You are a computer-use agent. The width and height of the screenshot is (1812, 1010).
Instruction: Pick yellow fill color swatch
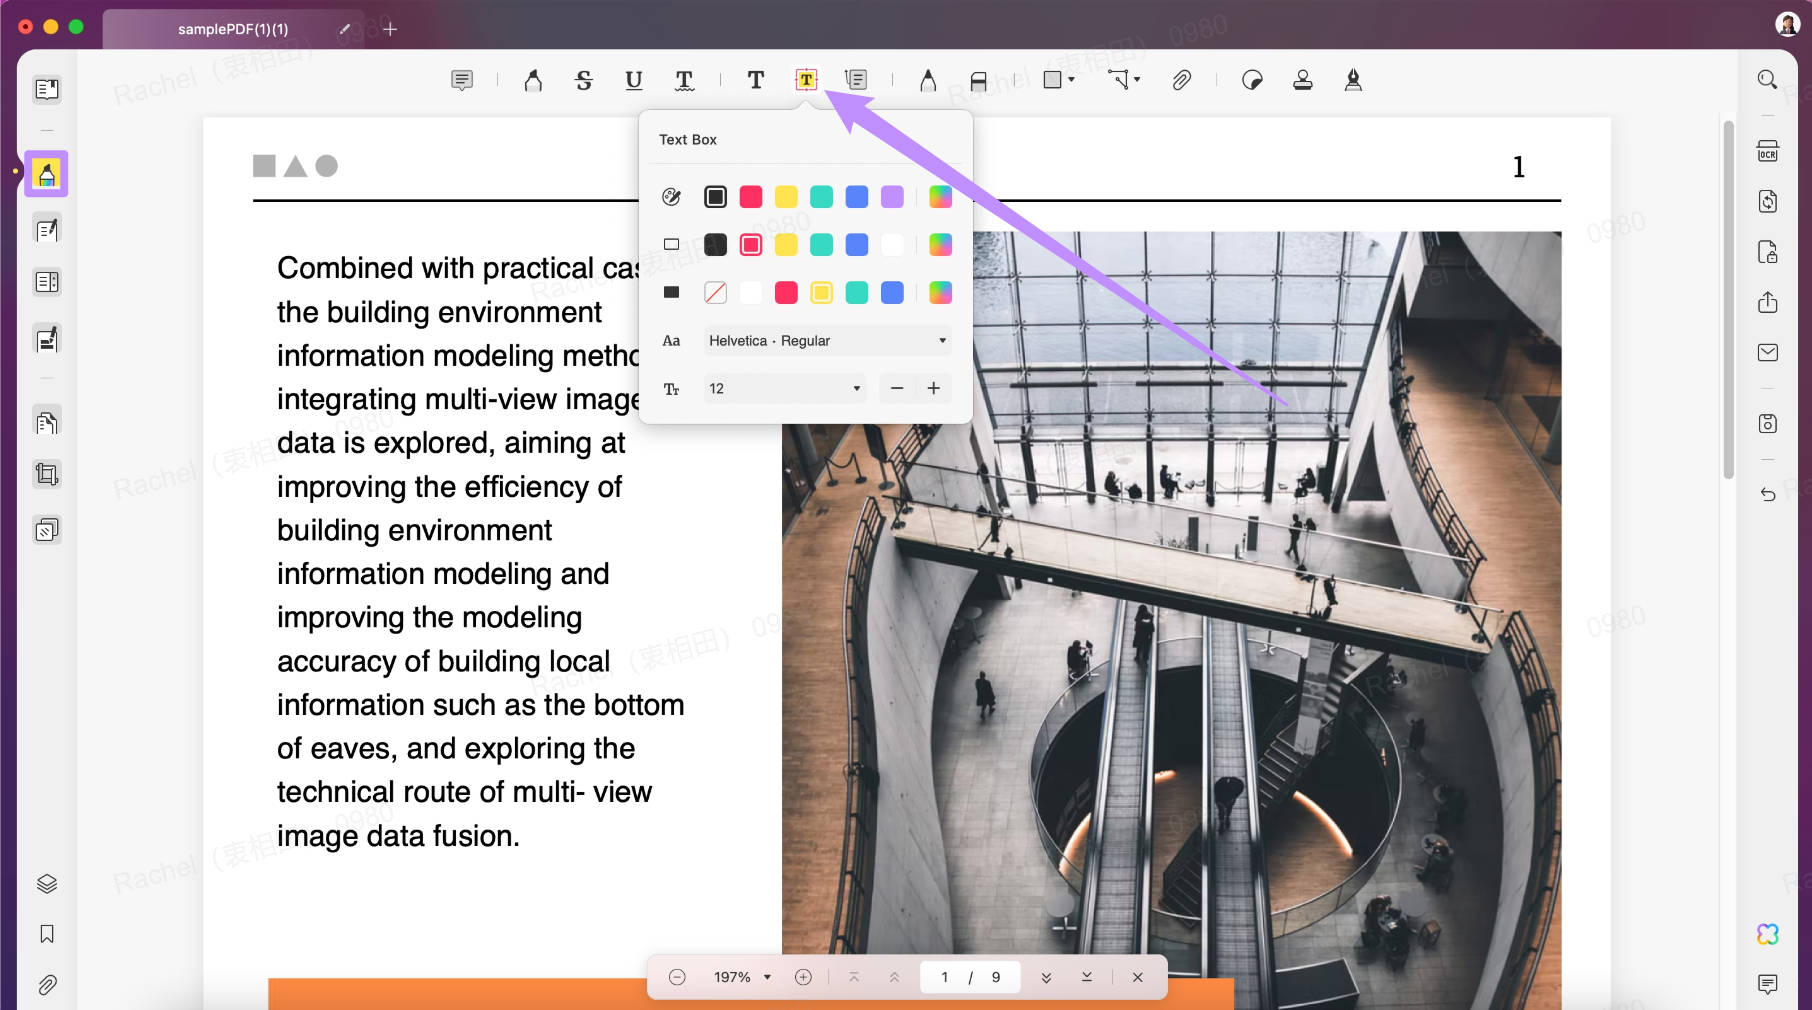pos(821,292)
